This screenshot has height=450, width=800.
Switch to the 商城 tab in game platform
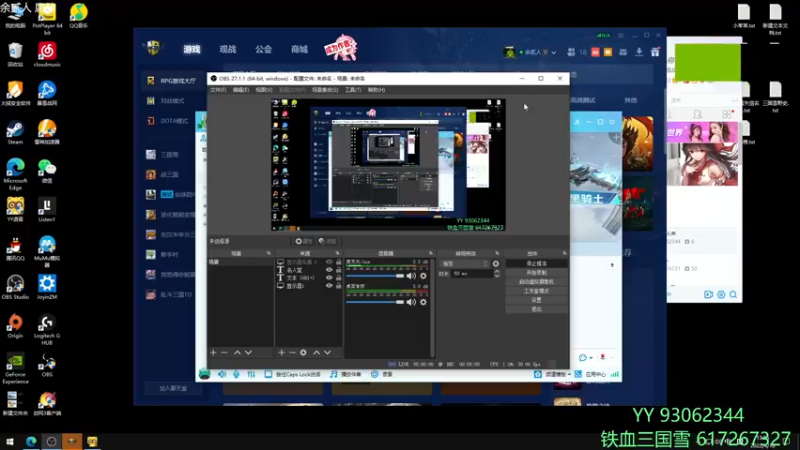click(x=299, y=49)
